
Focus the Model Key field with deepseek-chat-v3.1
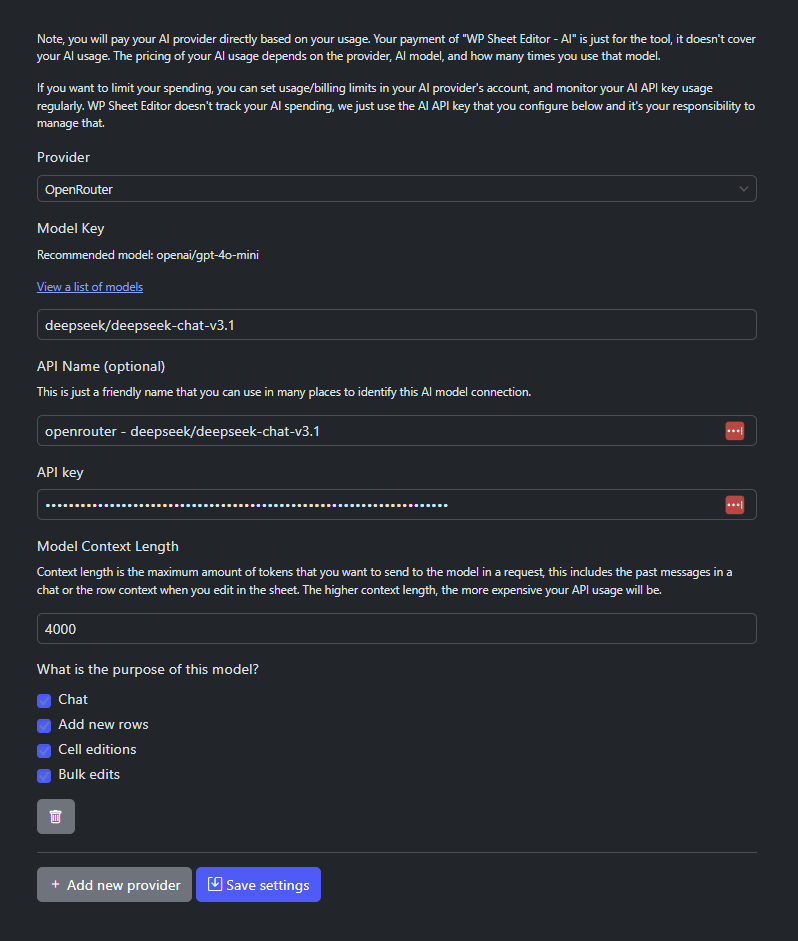[x=397, y=325]
